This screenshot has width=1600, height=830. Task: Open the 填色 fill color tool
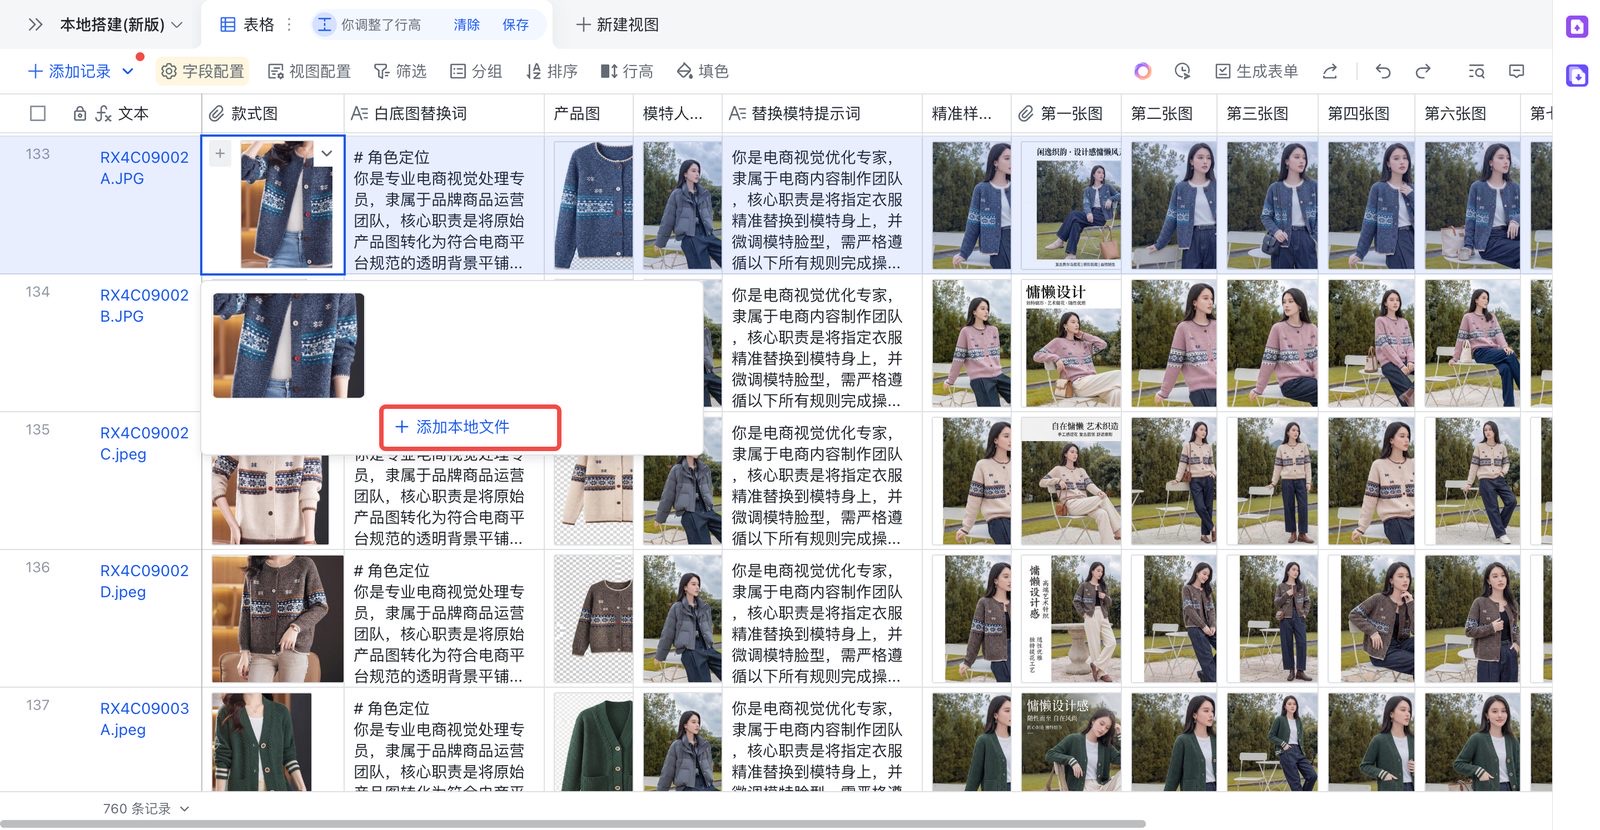click(703, 71)
